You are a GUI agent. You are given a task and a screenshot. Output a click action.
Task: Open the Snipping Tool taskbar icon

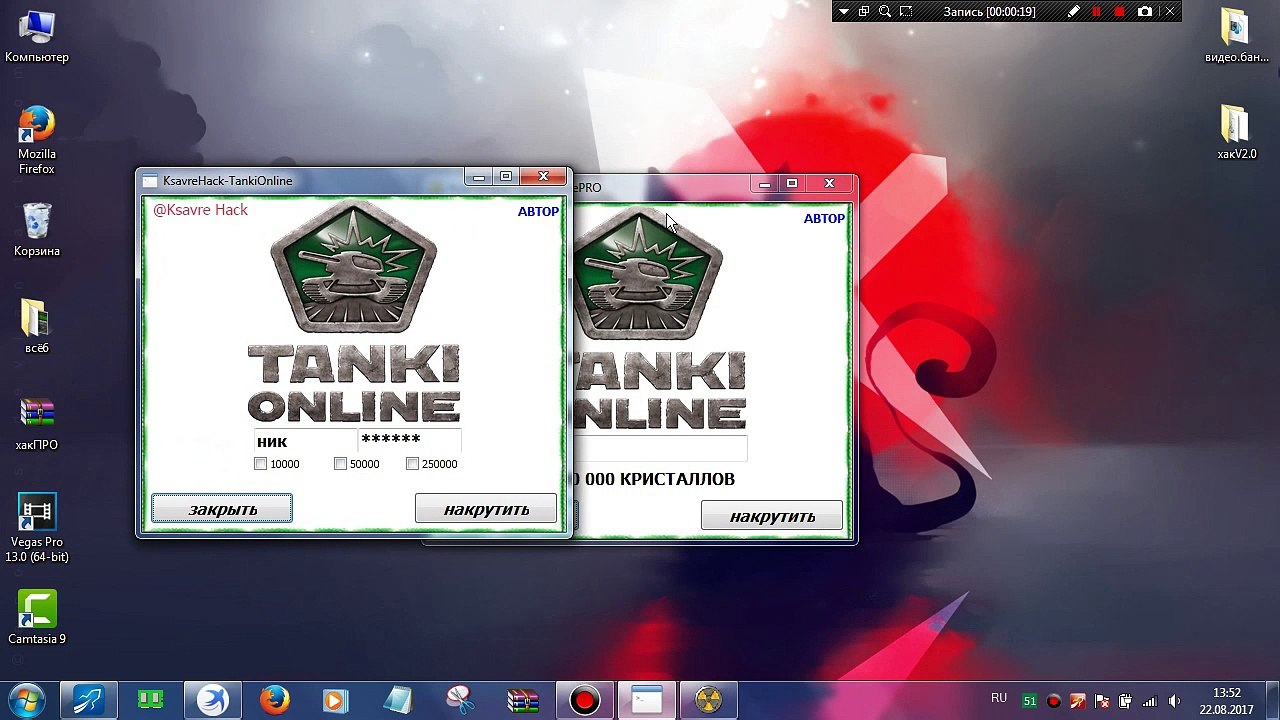pos(459,701)
